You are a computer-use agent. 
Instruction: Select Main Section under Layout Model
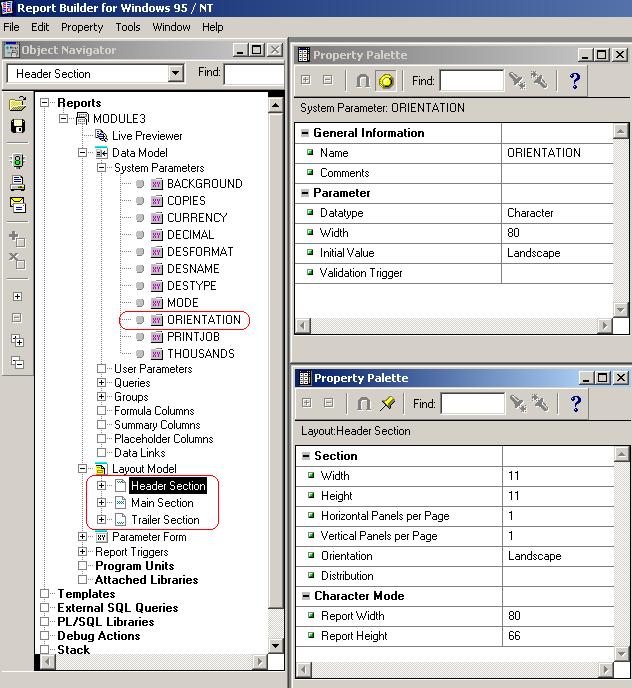[162, 503]
